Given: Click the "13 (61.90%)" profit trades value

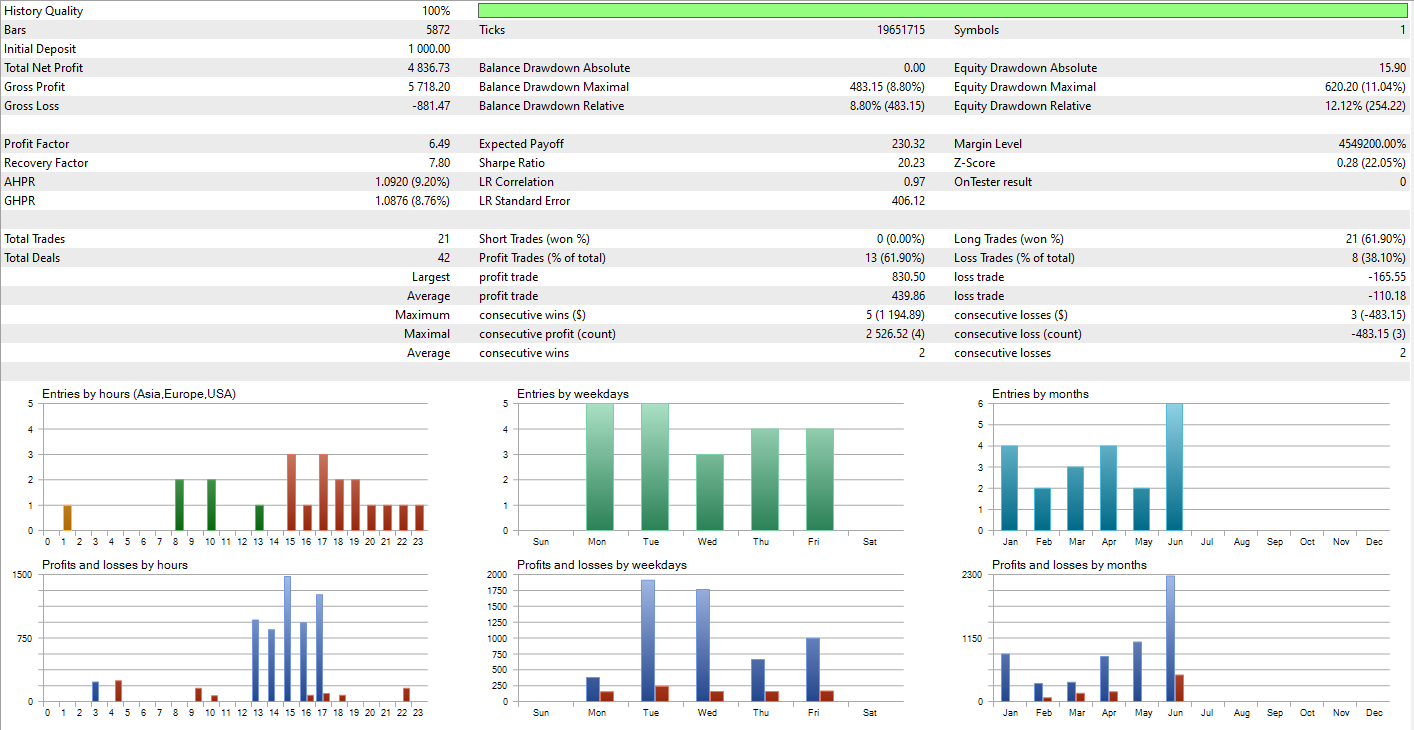Looking at the screenshot, I should click(x=896, y=258).
